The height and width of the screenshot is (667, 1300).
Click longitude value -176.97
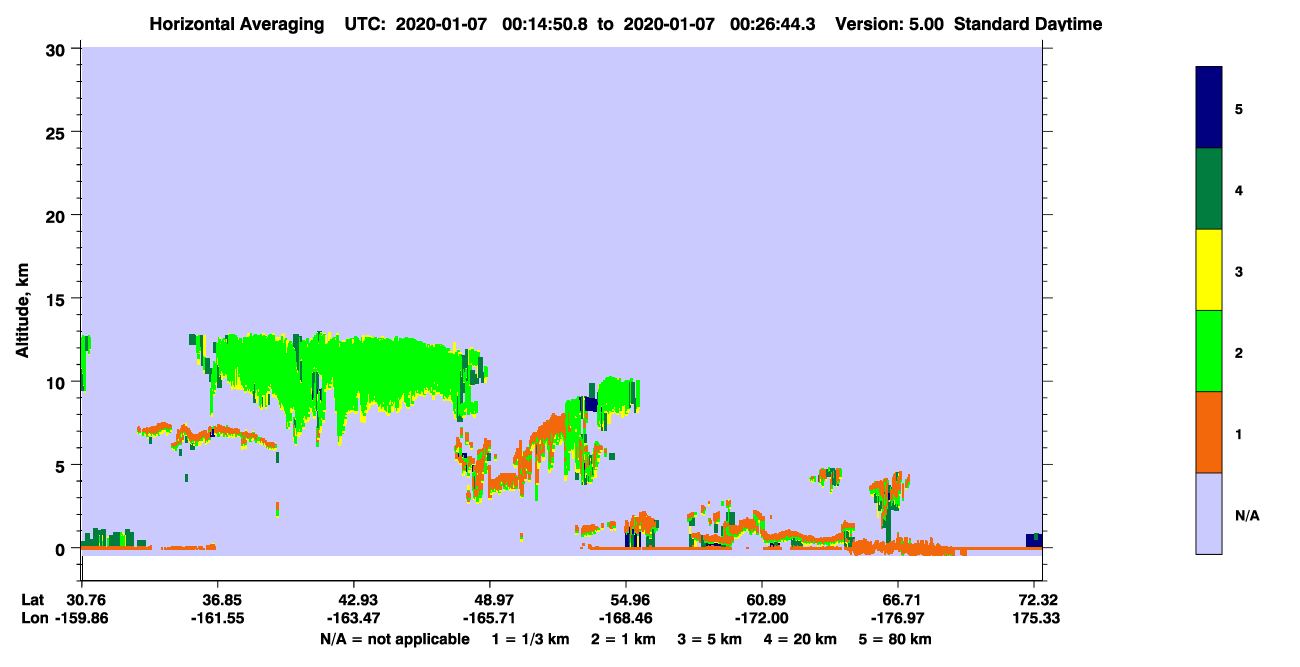tap(898, 618)
